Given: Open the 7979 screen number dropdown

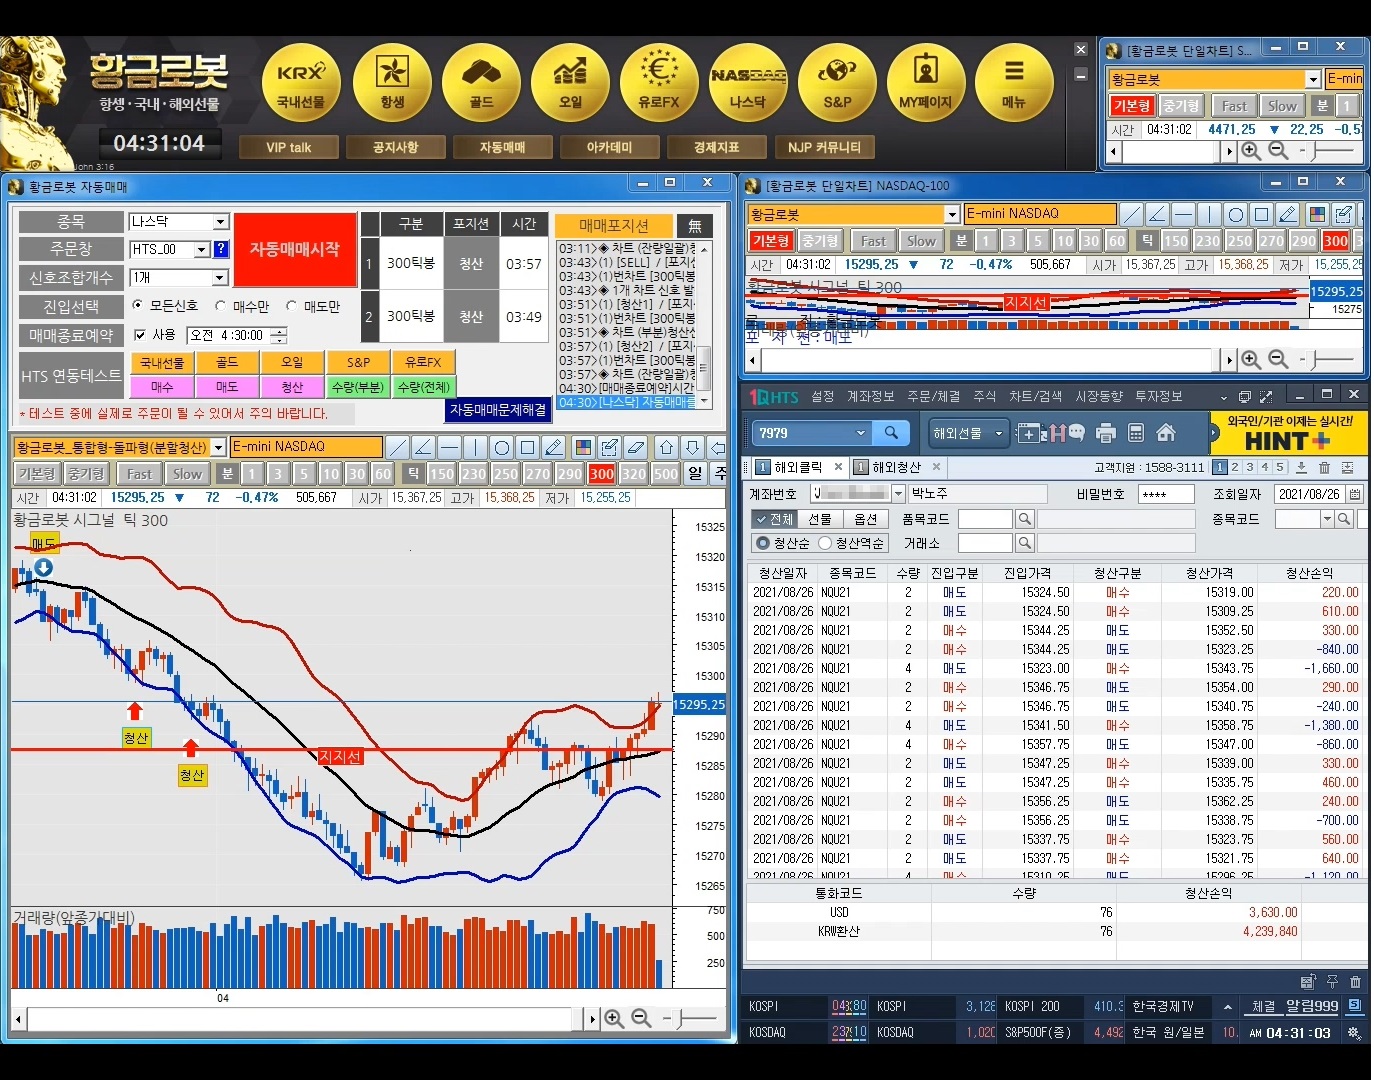Looking at the screenshot, I should (x=860, y=433).
